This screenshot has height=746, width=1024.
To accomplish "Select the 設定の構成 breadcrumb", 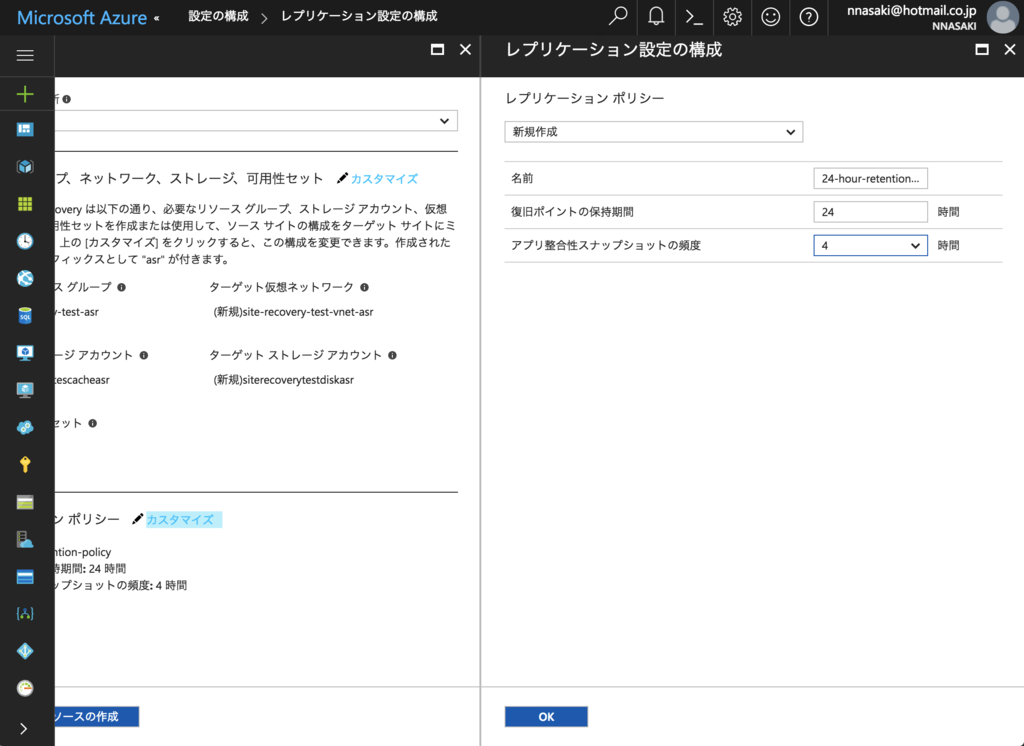I will 218,16.
